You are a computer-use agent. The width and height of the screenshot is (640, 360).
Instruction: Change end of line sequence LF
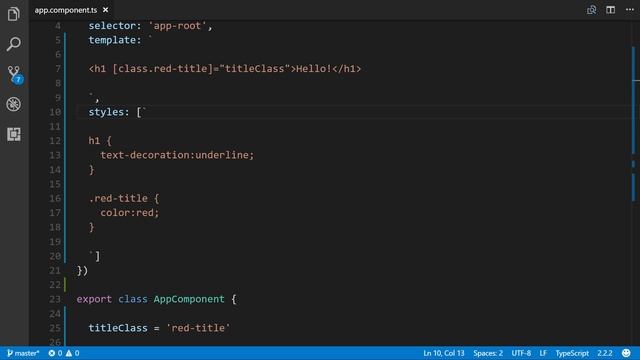(543, 353)
